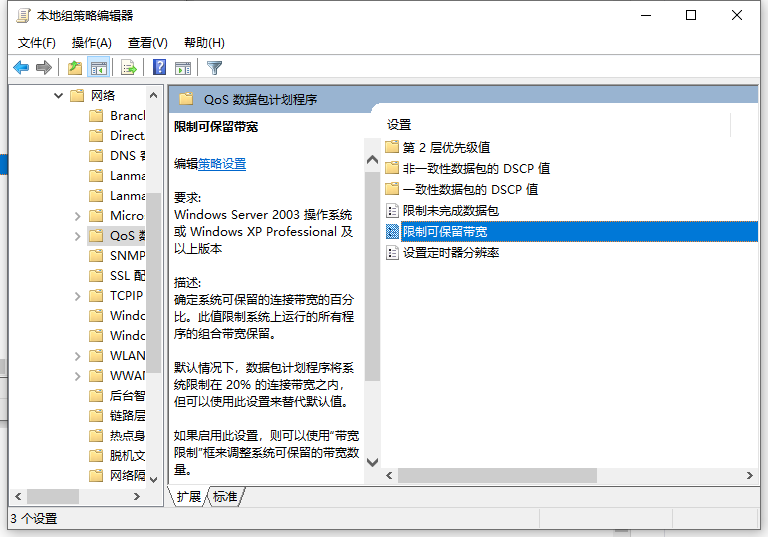Viewport: 768px width, 537px height.
Task: Select the 链路层 folder in tree
Action: tap(117, 416)
